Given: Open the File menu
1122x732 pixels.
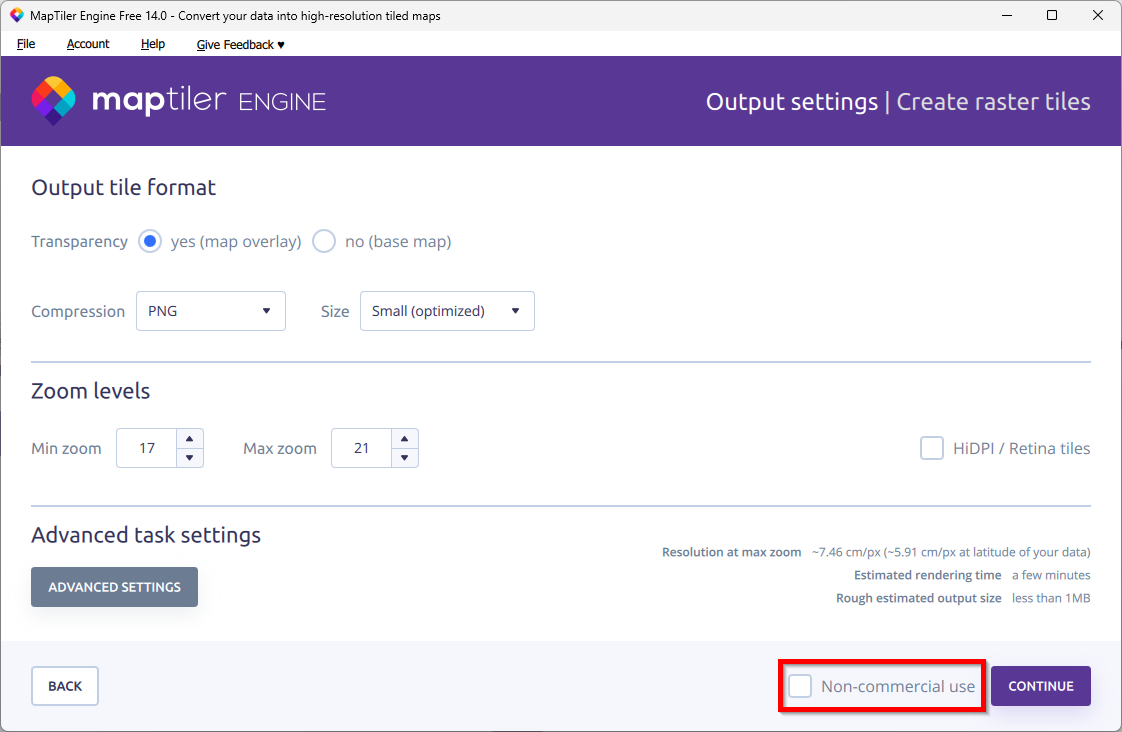Looking at the screenshot, I should tap(26, 44).
